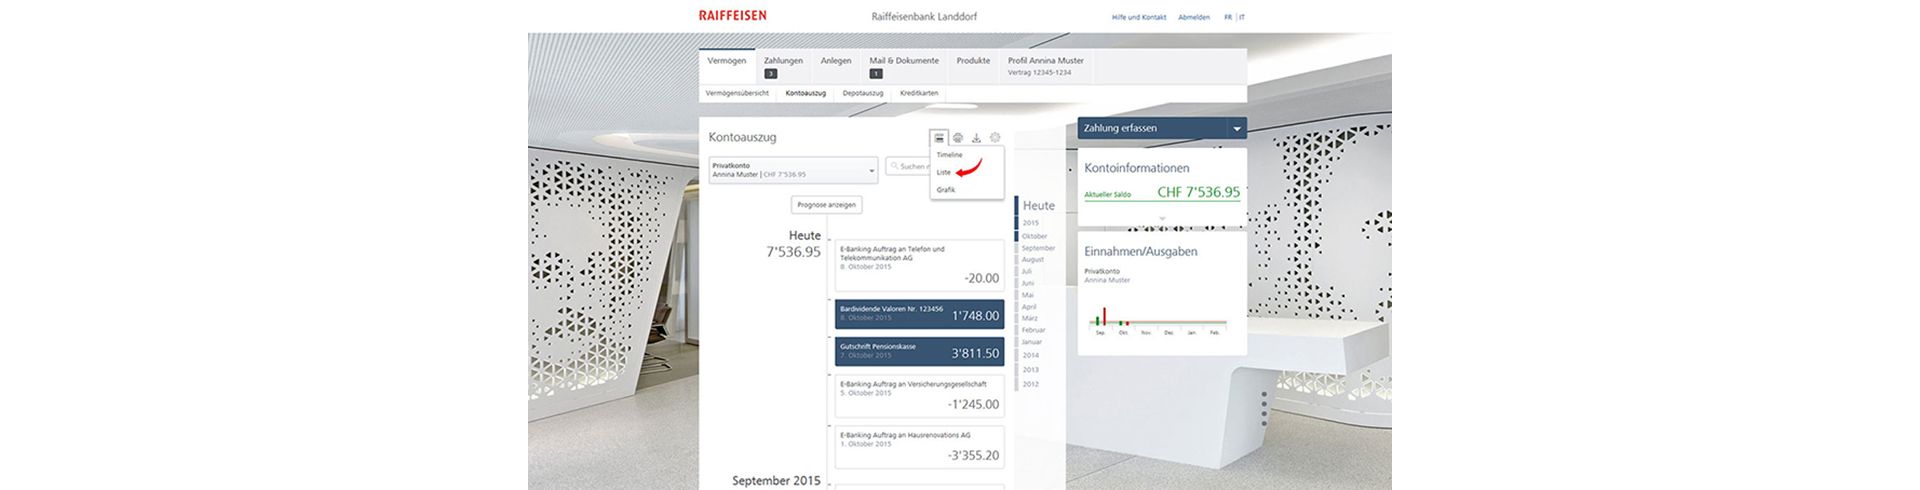Jump to September in timeline navigator

1038,248
